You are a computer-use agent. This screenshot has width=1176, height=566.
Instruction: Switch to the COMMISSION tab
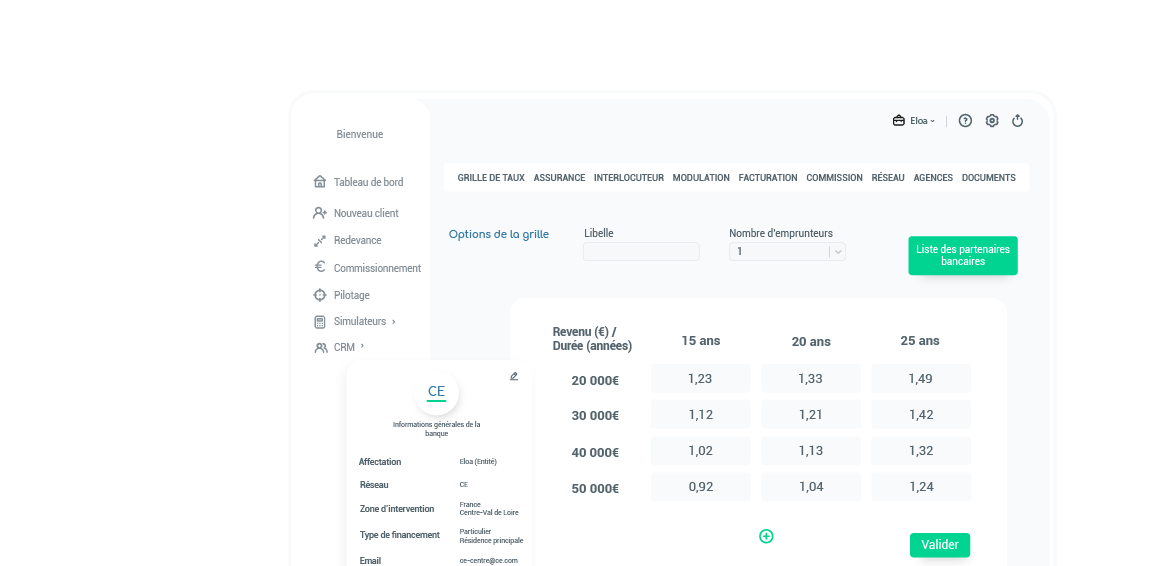pyautogui.click(x=835, y=178)
